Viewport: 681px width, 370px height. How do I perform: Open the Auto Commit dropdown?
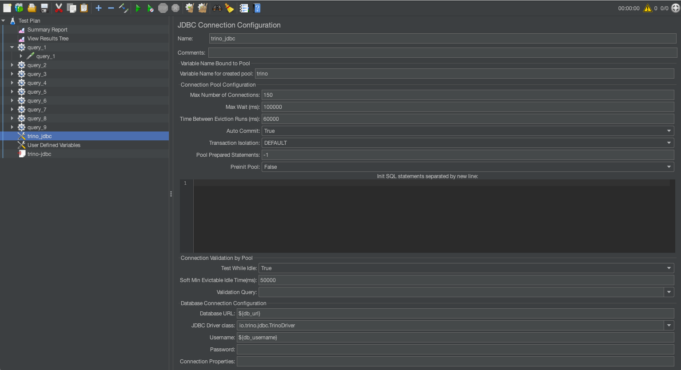click(468, 131)
